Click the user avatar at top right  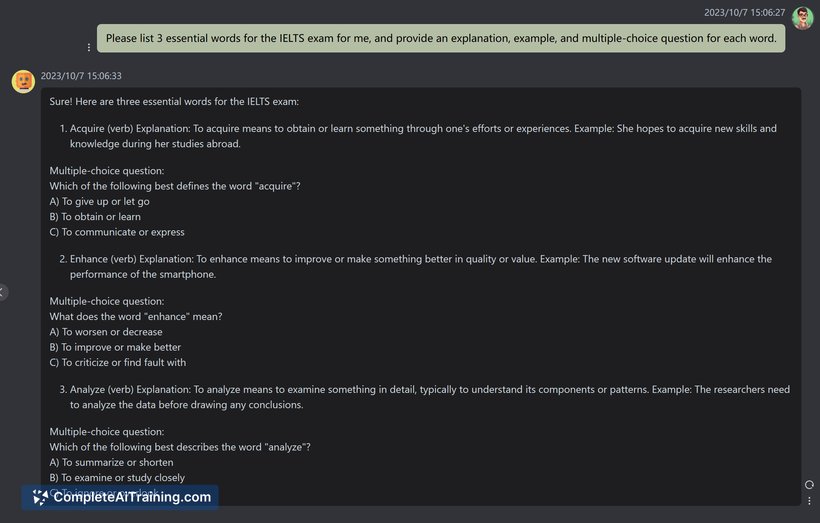pyautogui.click(x=802, y=18)
